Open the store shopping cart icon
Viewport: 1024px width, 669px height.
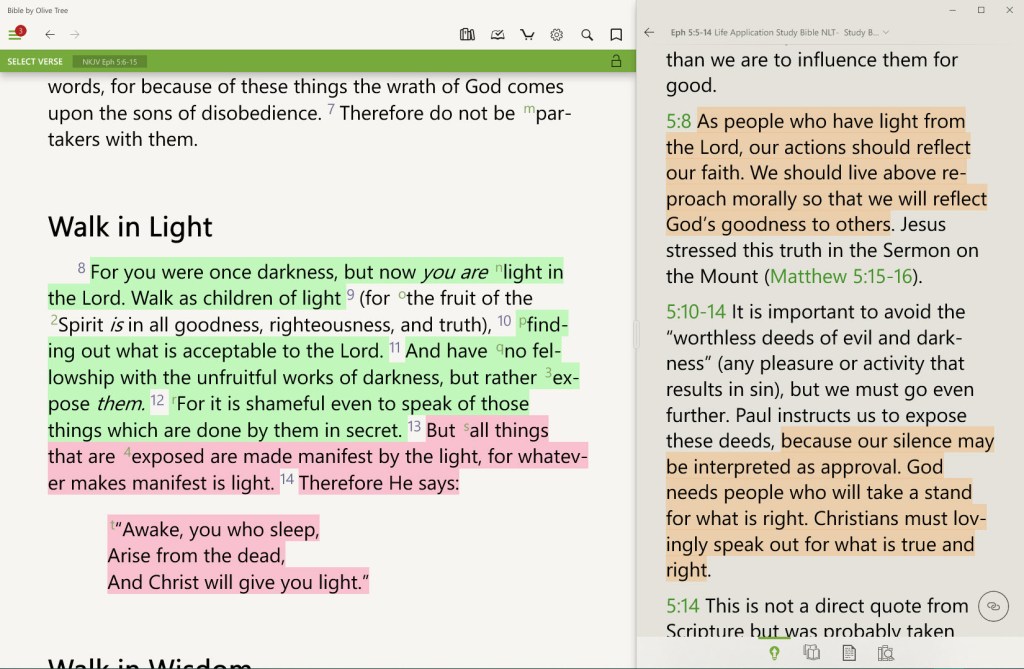pos(527,34)
